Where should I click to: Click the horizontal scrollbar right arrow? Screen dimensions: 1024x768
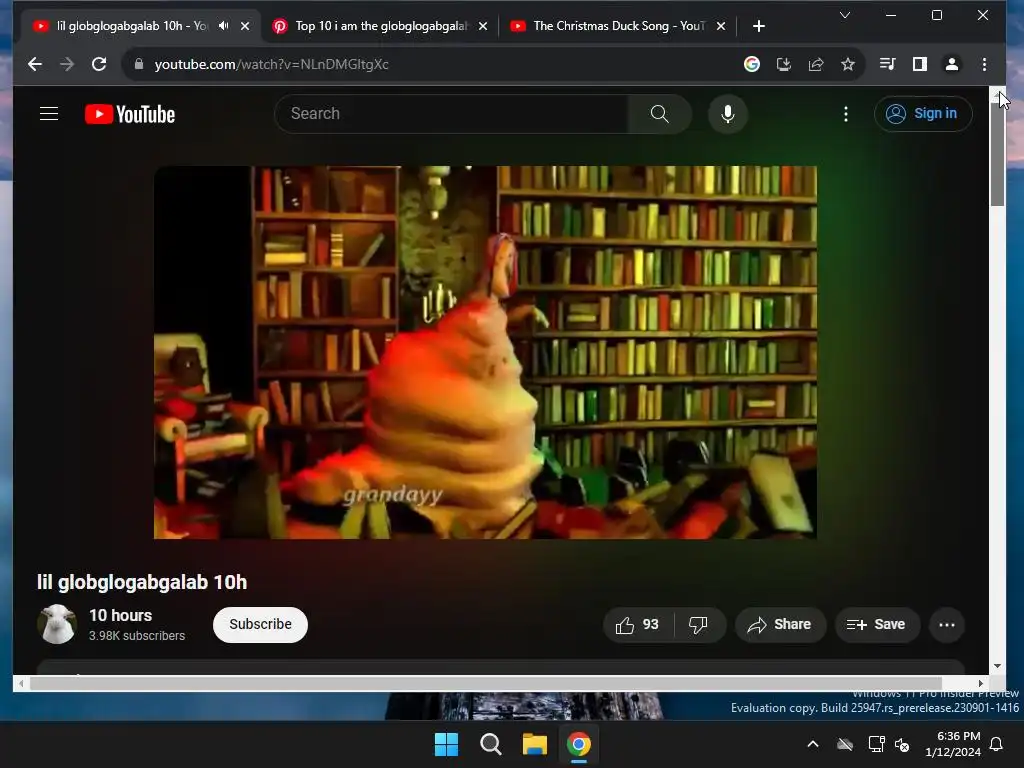(980, 683)
